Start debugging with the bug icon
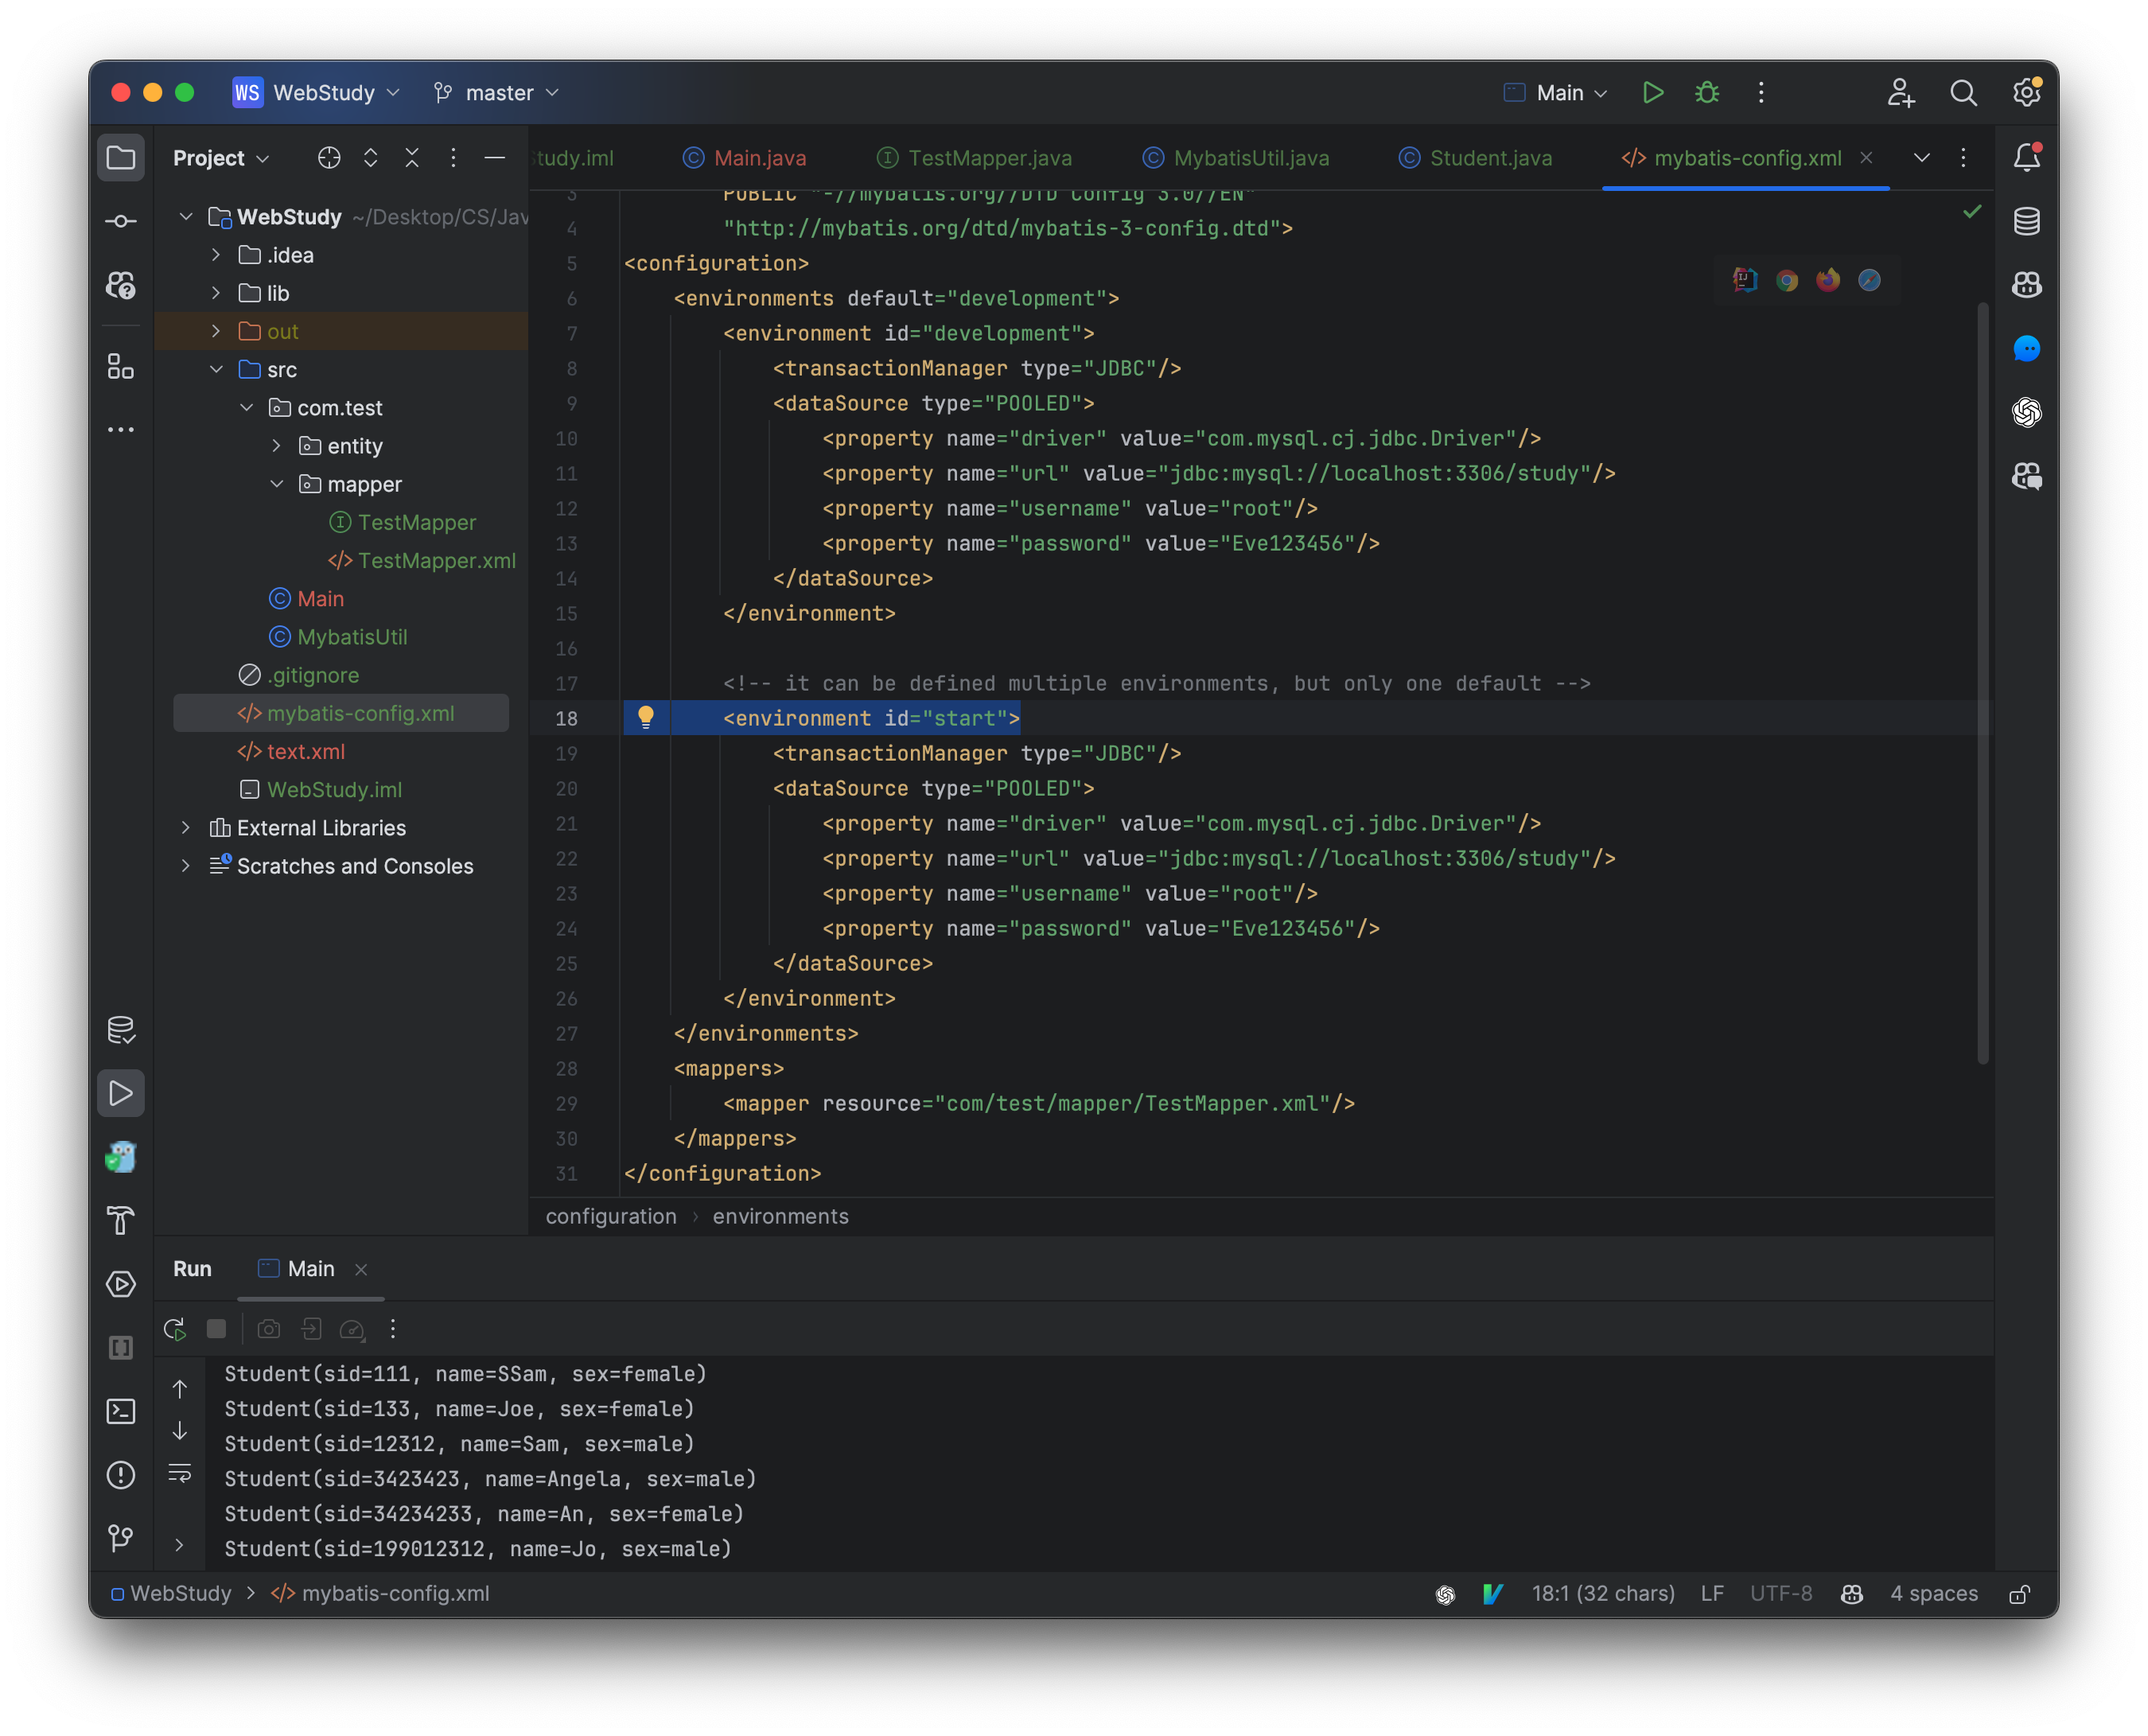The width and height of the screenshot is (2148, 1736). click(1707, 93)
